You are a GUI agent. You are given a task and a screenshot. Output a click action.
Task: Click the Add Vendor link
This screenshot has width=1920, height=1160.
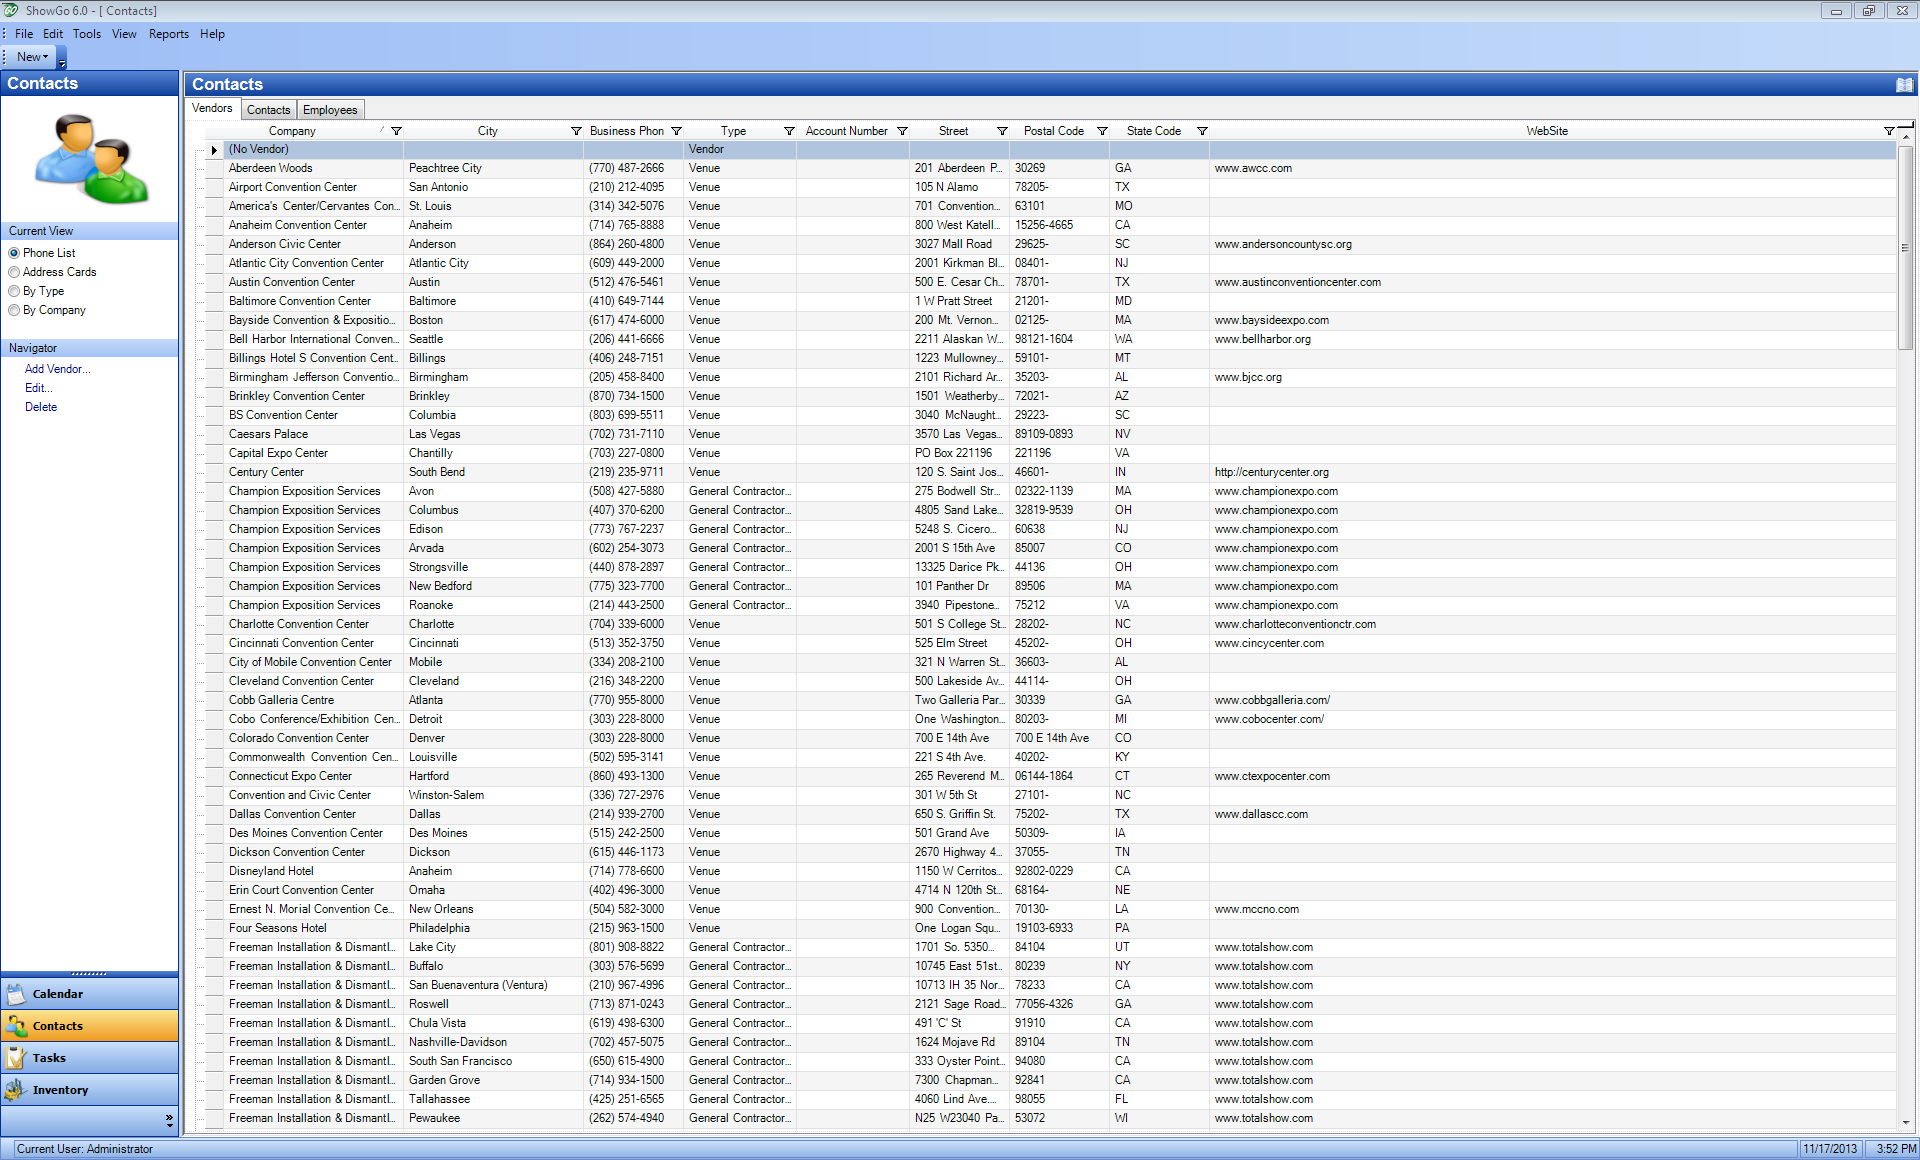(57, 369)
